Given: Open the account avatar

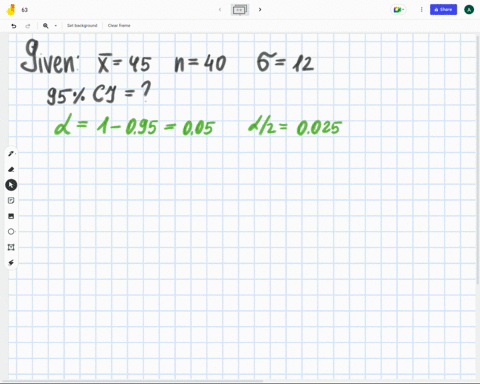Looking at the screenshot, I should pos(469,10).
